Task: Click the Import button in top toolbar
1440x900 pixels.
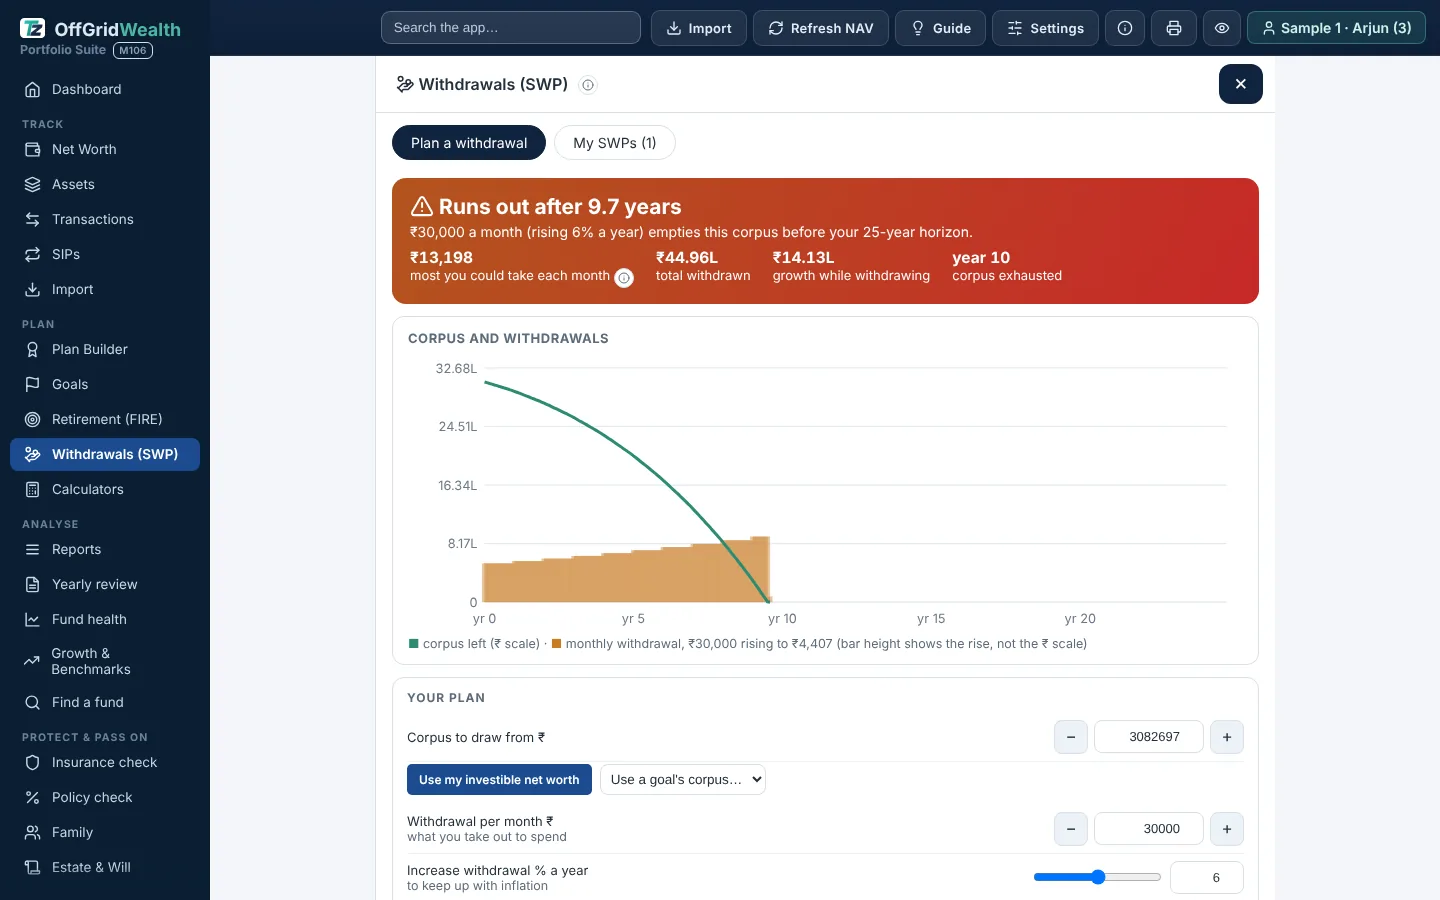Action: [699, 28]
